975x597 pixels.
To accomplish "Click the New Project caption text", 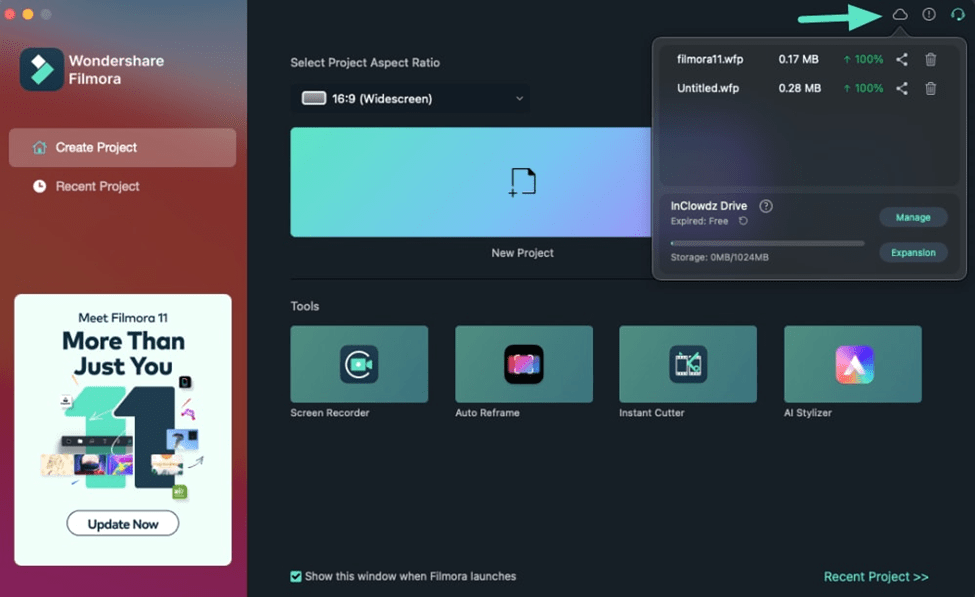I will [x=522, y=252].
